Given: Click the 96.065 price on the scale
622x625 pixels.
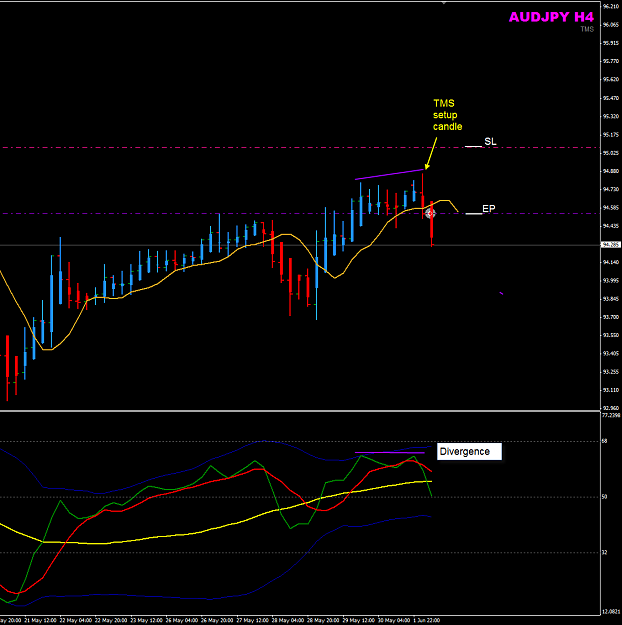Looking at the screenshot, I should click(x=610, y=25).
